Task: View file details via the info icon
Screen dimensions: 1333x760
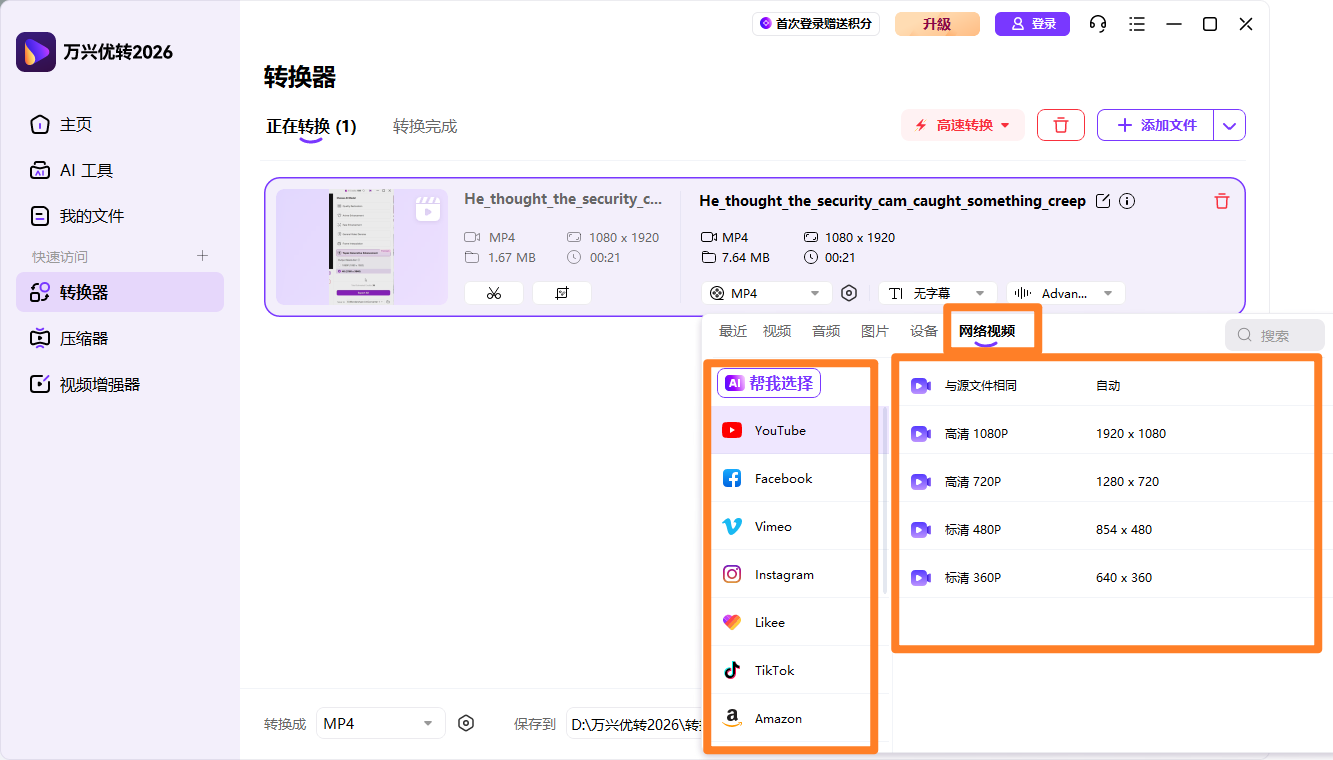Action: pyautogui.click(x=1126, y=201)
